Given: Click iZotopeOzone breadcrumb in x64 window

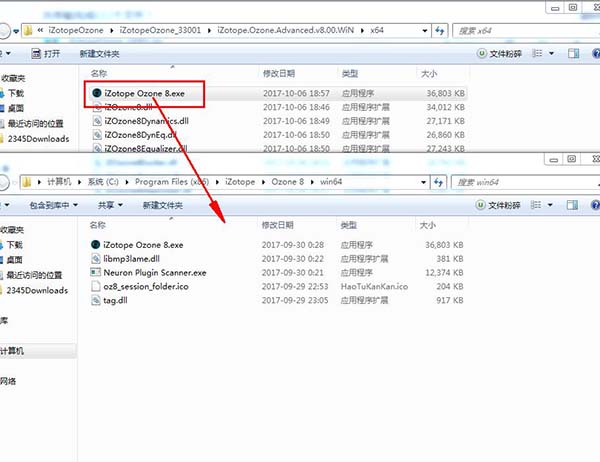Looking at the screenshot, I should click(76, 30).
